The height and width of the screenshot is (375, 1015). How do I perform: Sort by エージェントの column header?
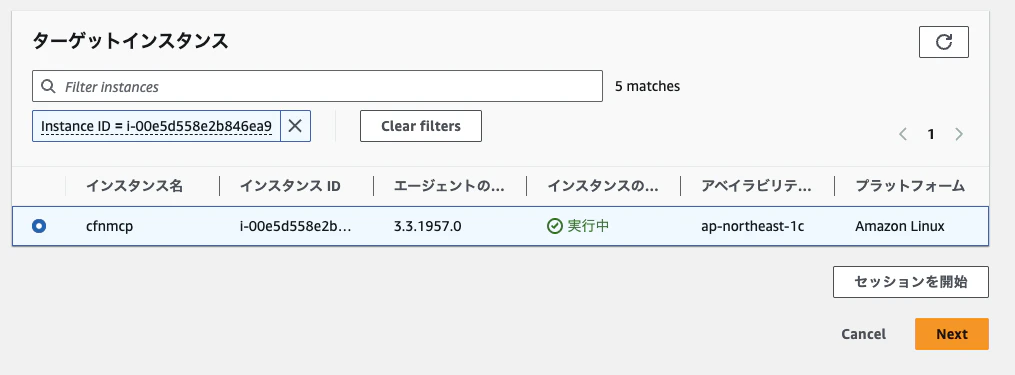[x=449, y=187]
